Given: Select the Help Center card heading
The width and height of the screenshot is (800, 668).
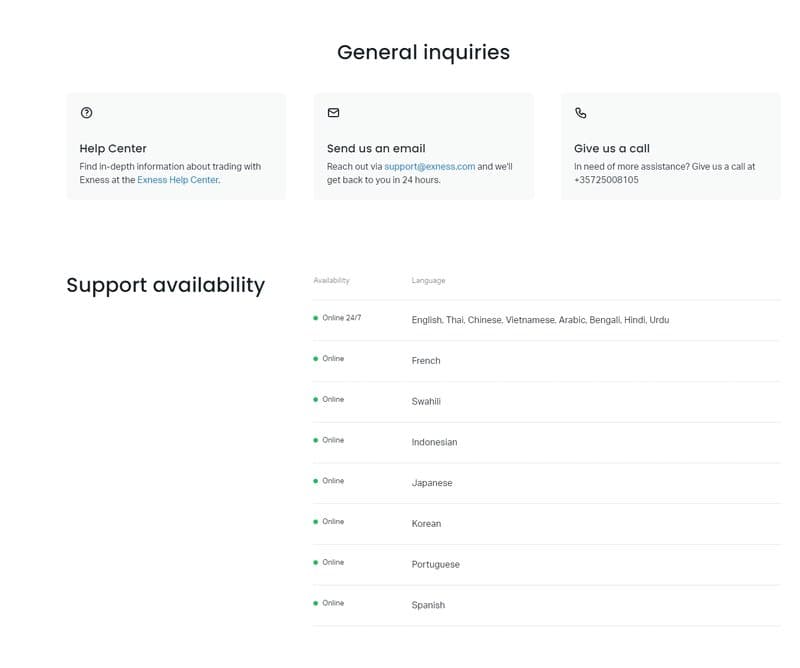Looking at the screenshot, I should 113,148.
